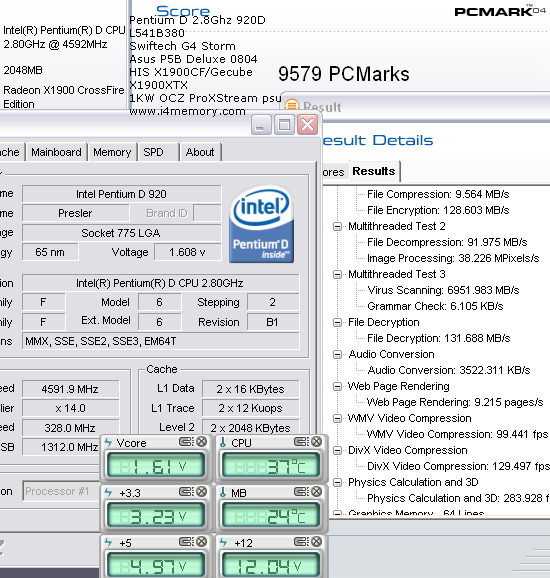Select Grammar Check 6.105 KB/s result

pyautogui.click(x=435, y=306)
